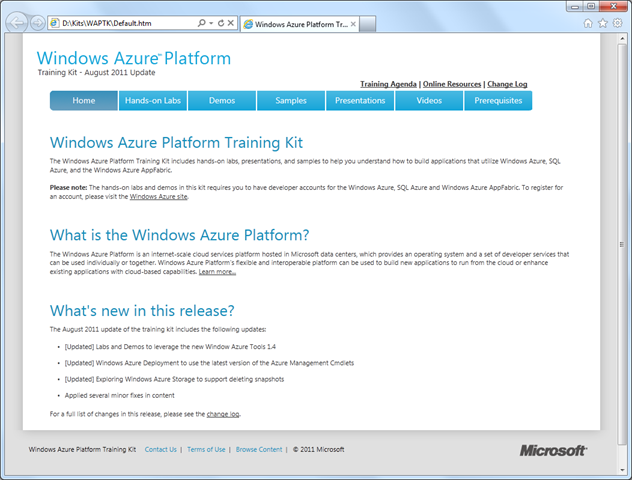Image resolution: width=632 pixels, height=480 pixels.
Task: Open the Terms of Use footer link
Action: pyautogui.click(x=206, y=449)
